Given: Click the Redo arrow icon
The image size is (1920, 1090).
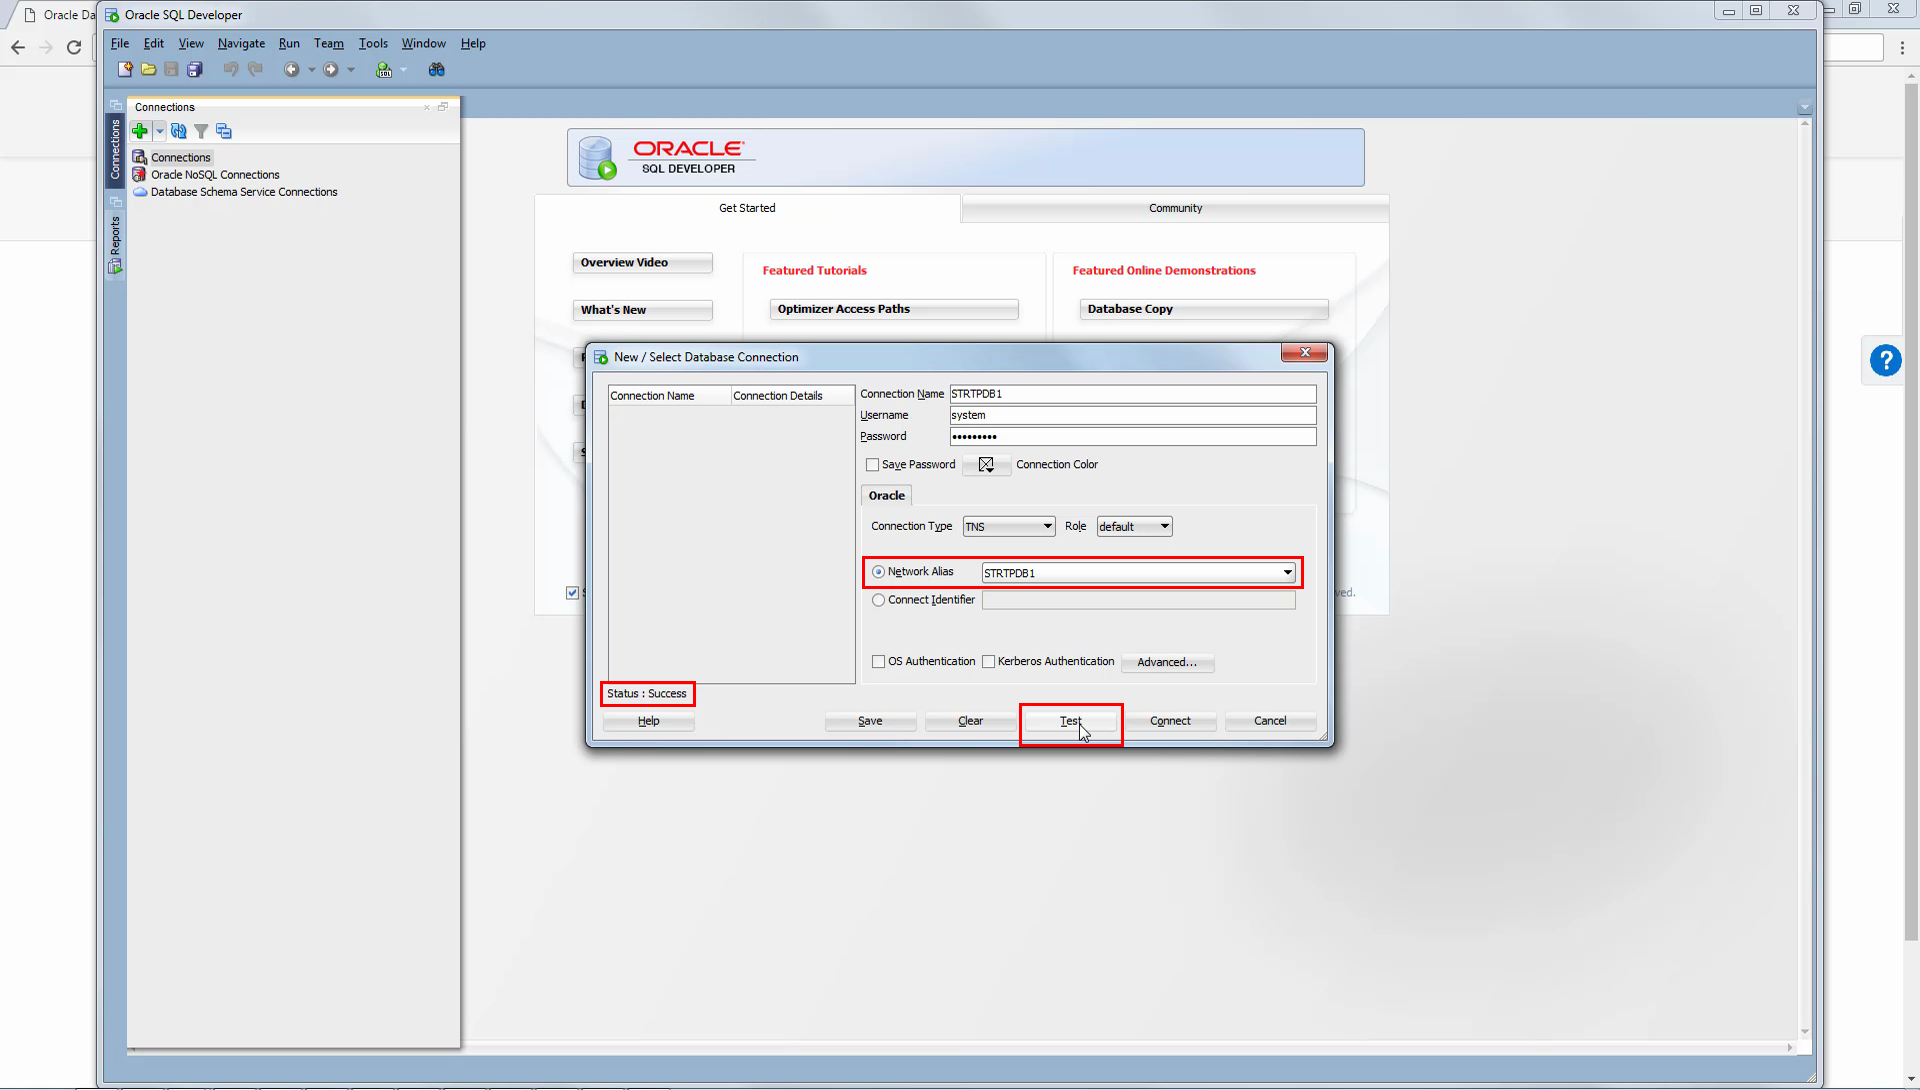Looking at the screenshot, I should [255, 70].
